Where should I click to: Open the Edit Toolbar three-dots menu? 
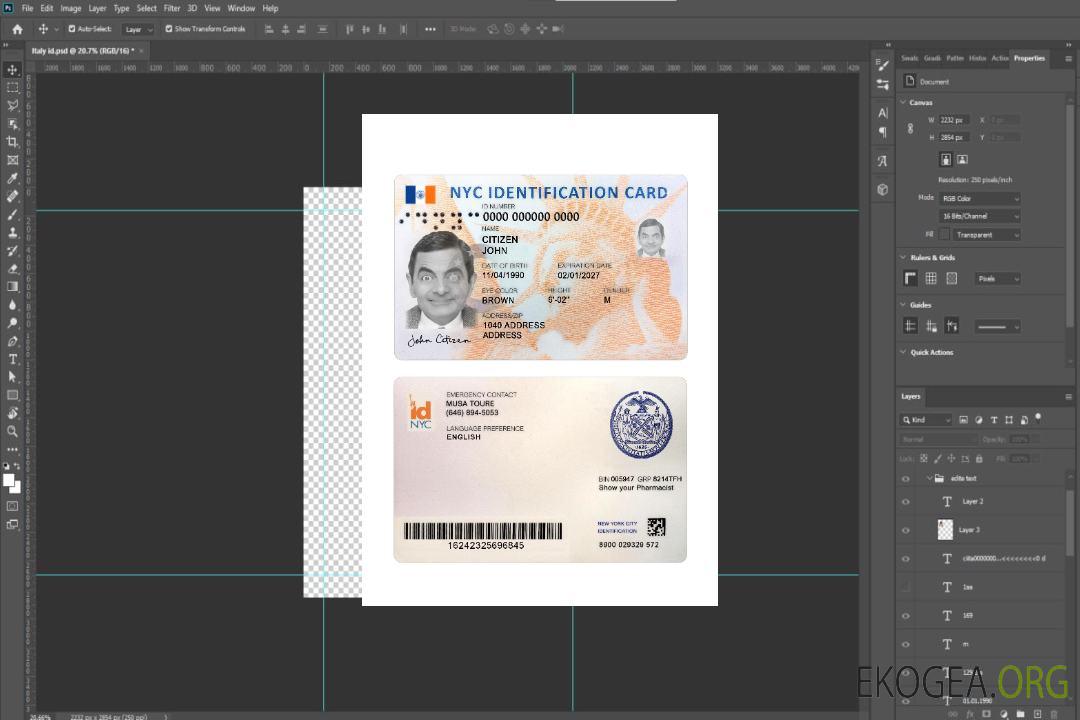coord(12,449)
